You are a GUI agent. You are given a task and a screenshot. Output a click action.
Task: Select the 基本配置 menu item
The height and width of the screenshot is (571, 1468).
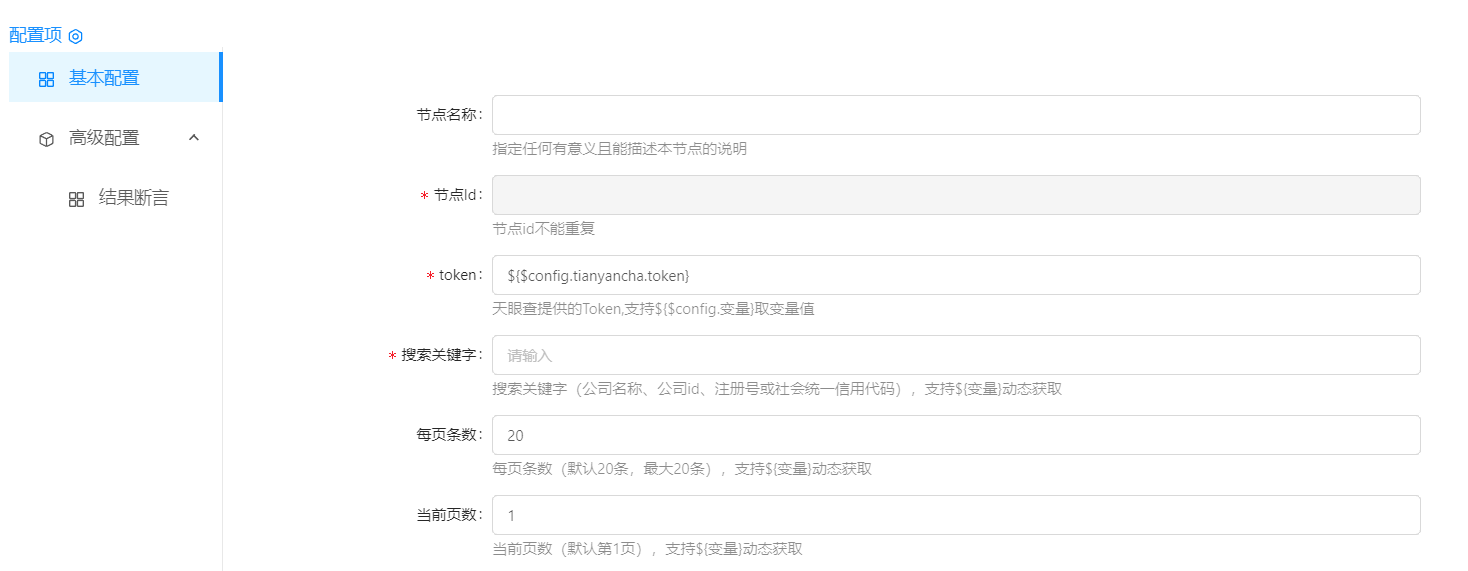[x=104, y=78]
